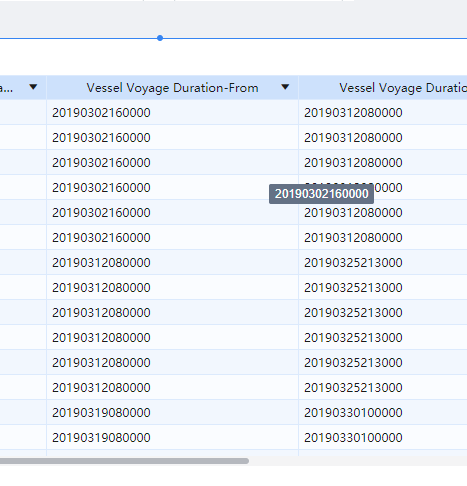Select the first 20190319080000 cell
467x486 pixels.
172,413
